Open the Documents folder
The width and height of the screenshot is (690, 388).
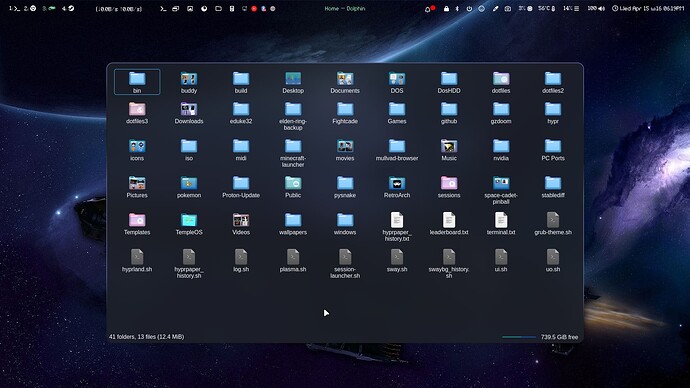pos(345,83)
